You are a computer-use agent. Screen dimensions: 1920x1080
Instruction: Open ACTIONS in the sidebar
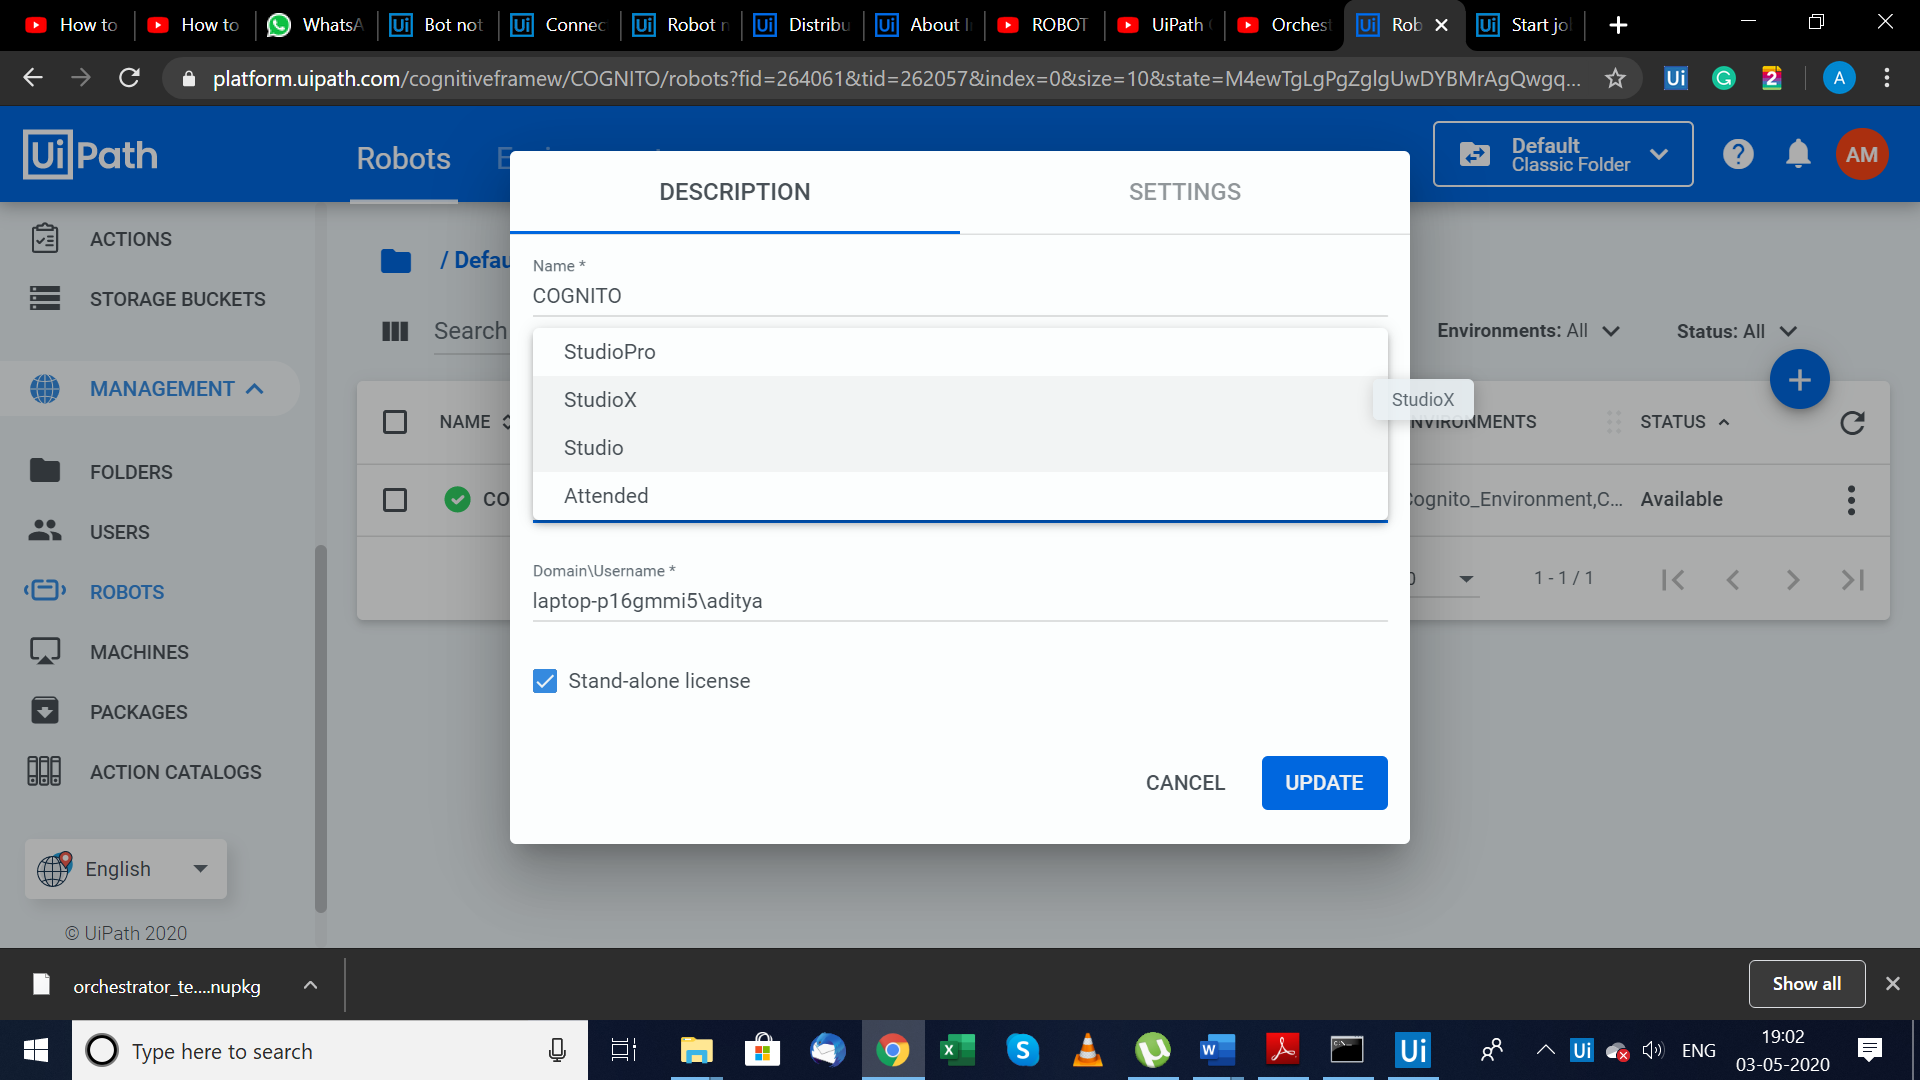(x=131, y=239)
